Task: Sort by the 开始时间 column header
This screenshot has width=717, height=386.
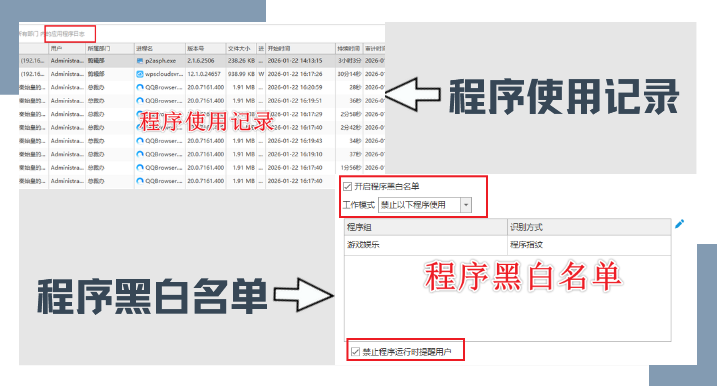Action: 300,48
